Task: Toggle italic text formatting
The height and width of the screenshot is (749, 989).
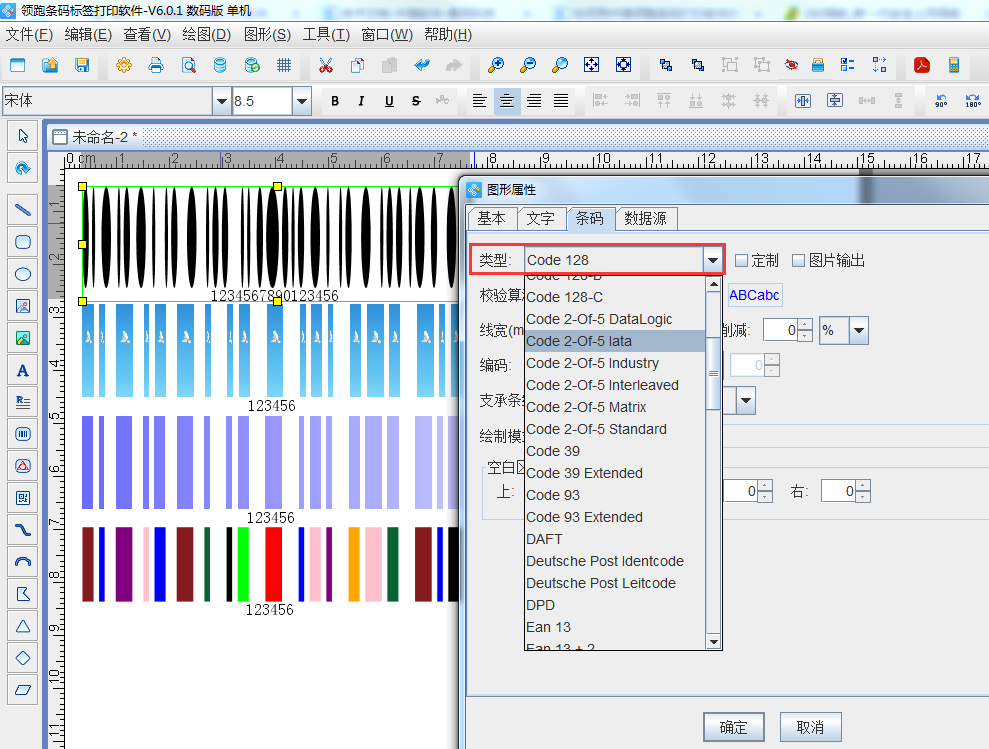Action: point(361,101)
